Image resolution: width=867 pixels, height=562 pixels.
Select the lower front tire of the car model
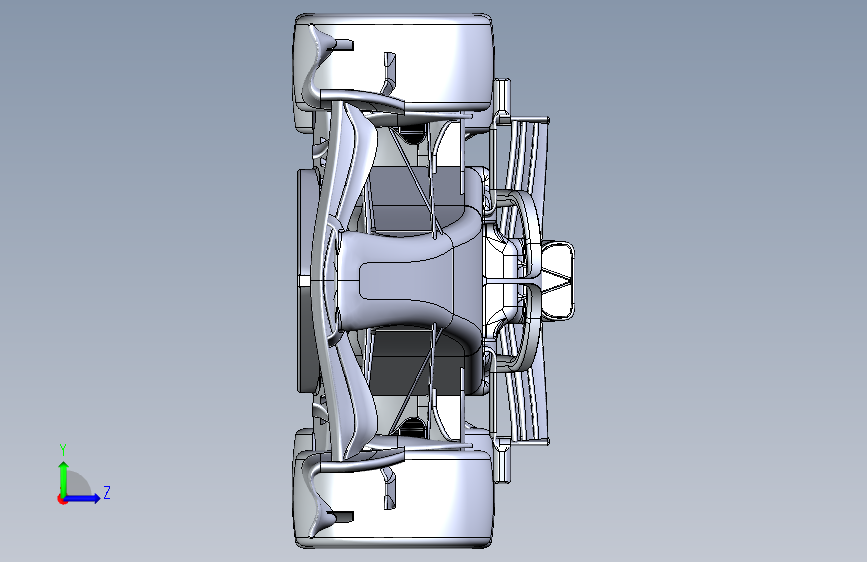pyautogui.click(x=394, y=497)
